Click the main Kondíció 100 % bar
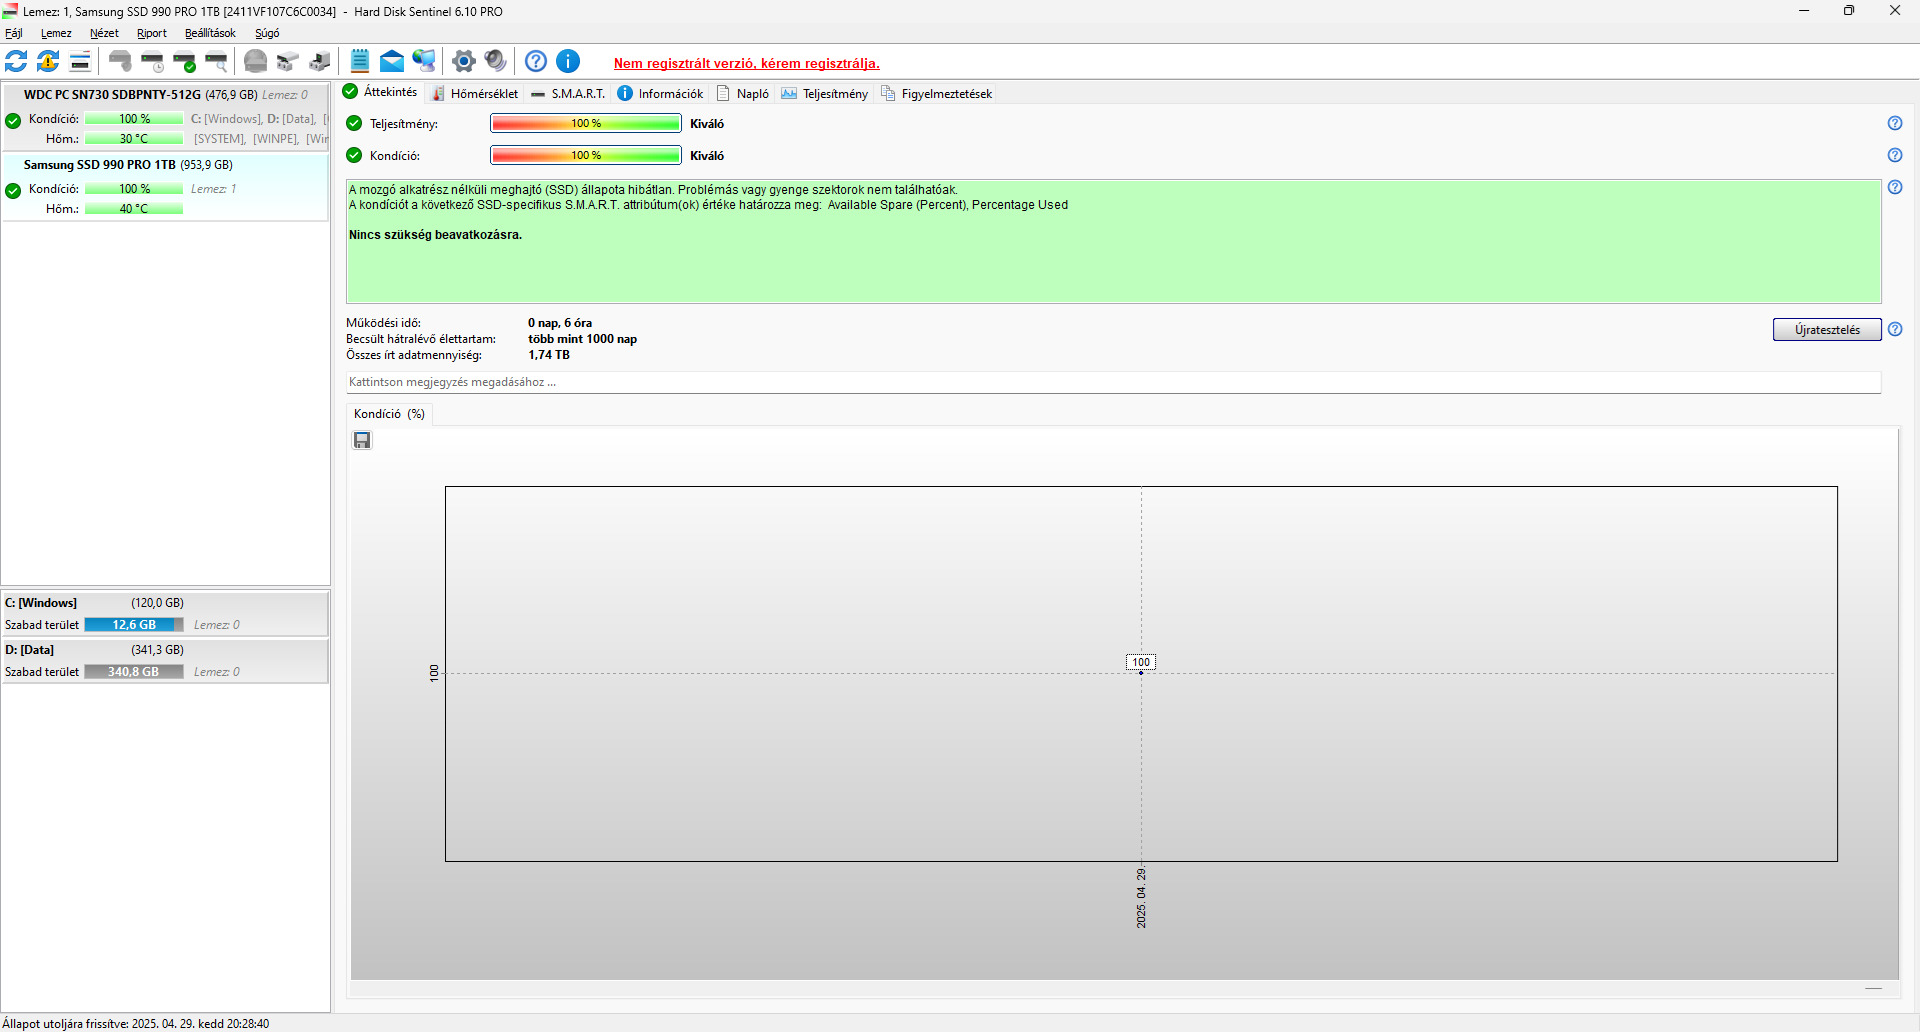 586,155
